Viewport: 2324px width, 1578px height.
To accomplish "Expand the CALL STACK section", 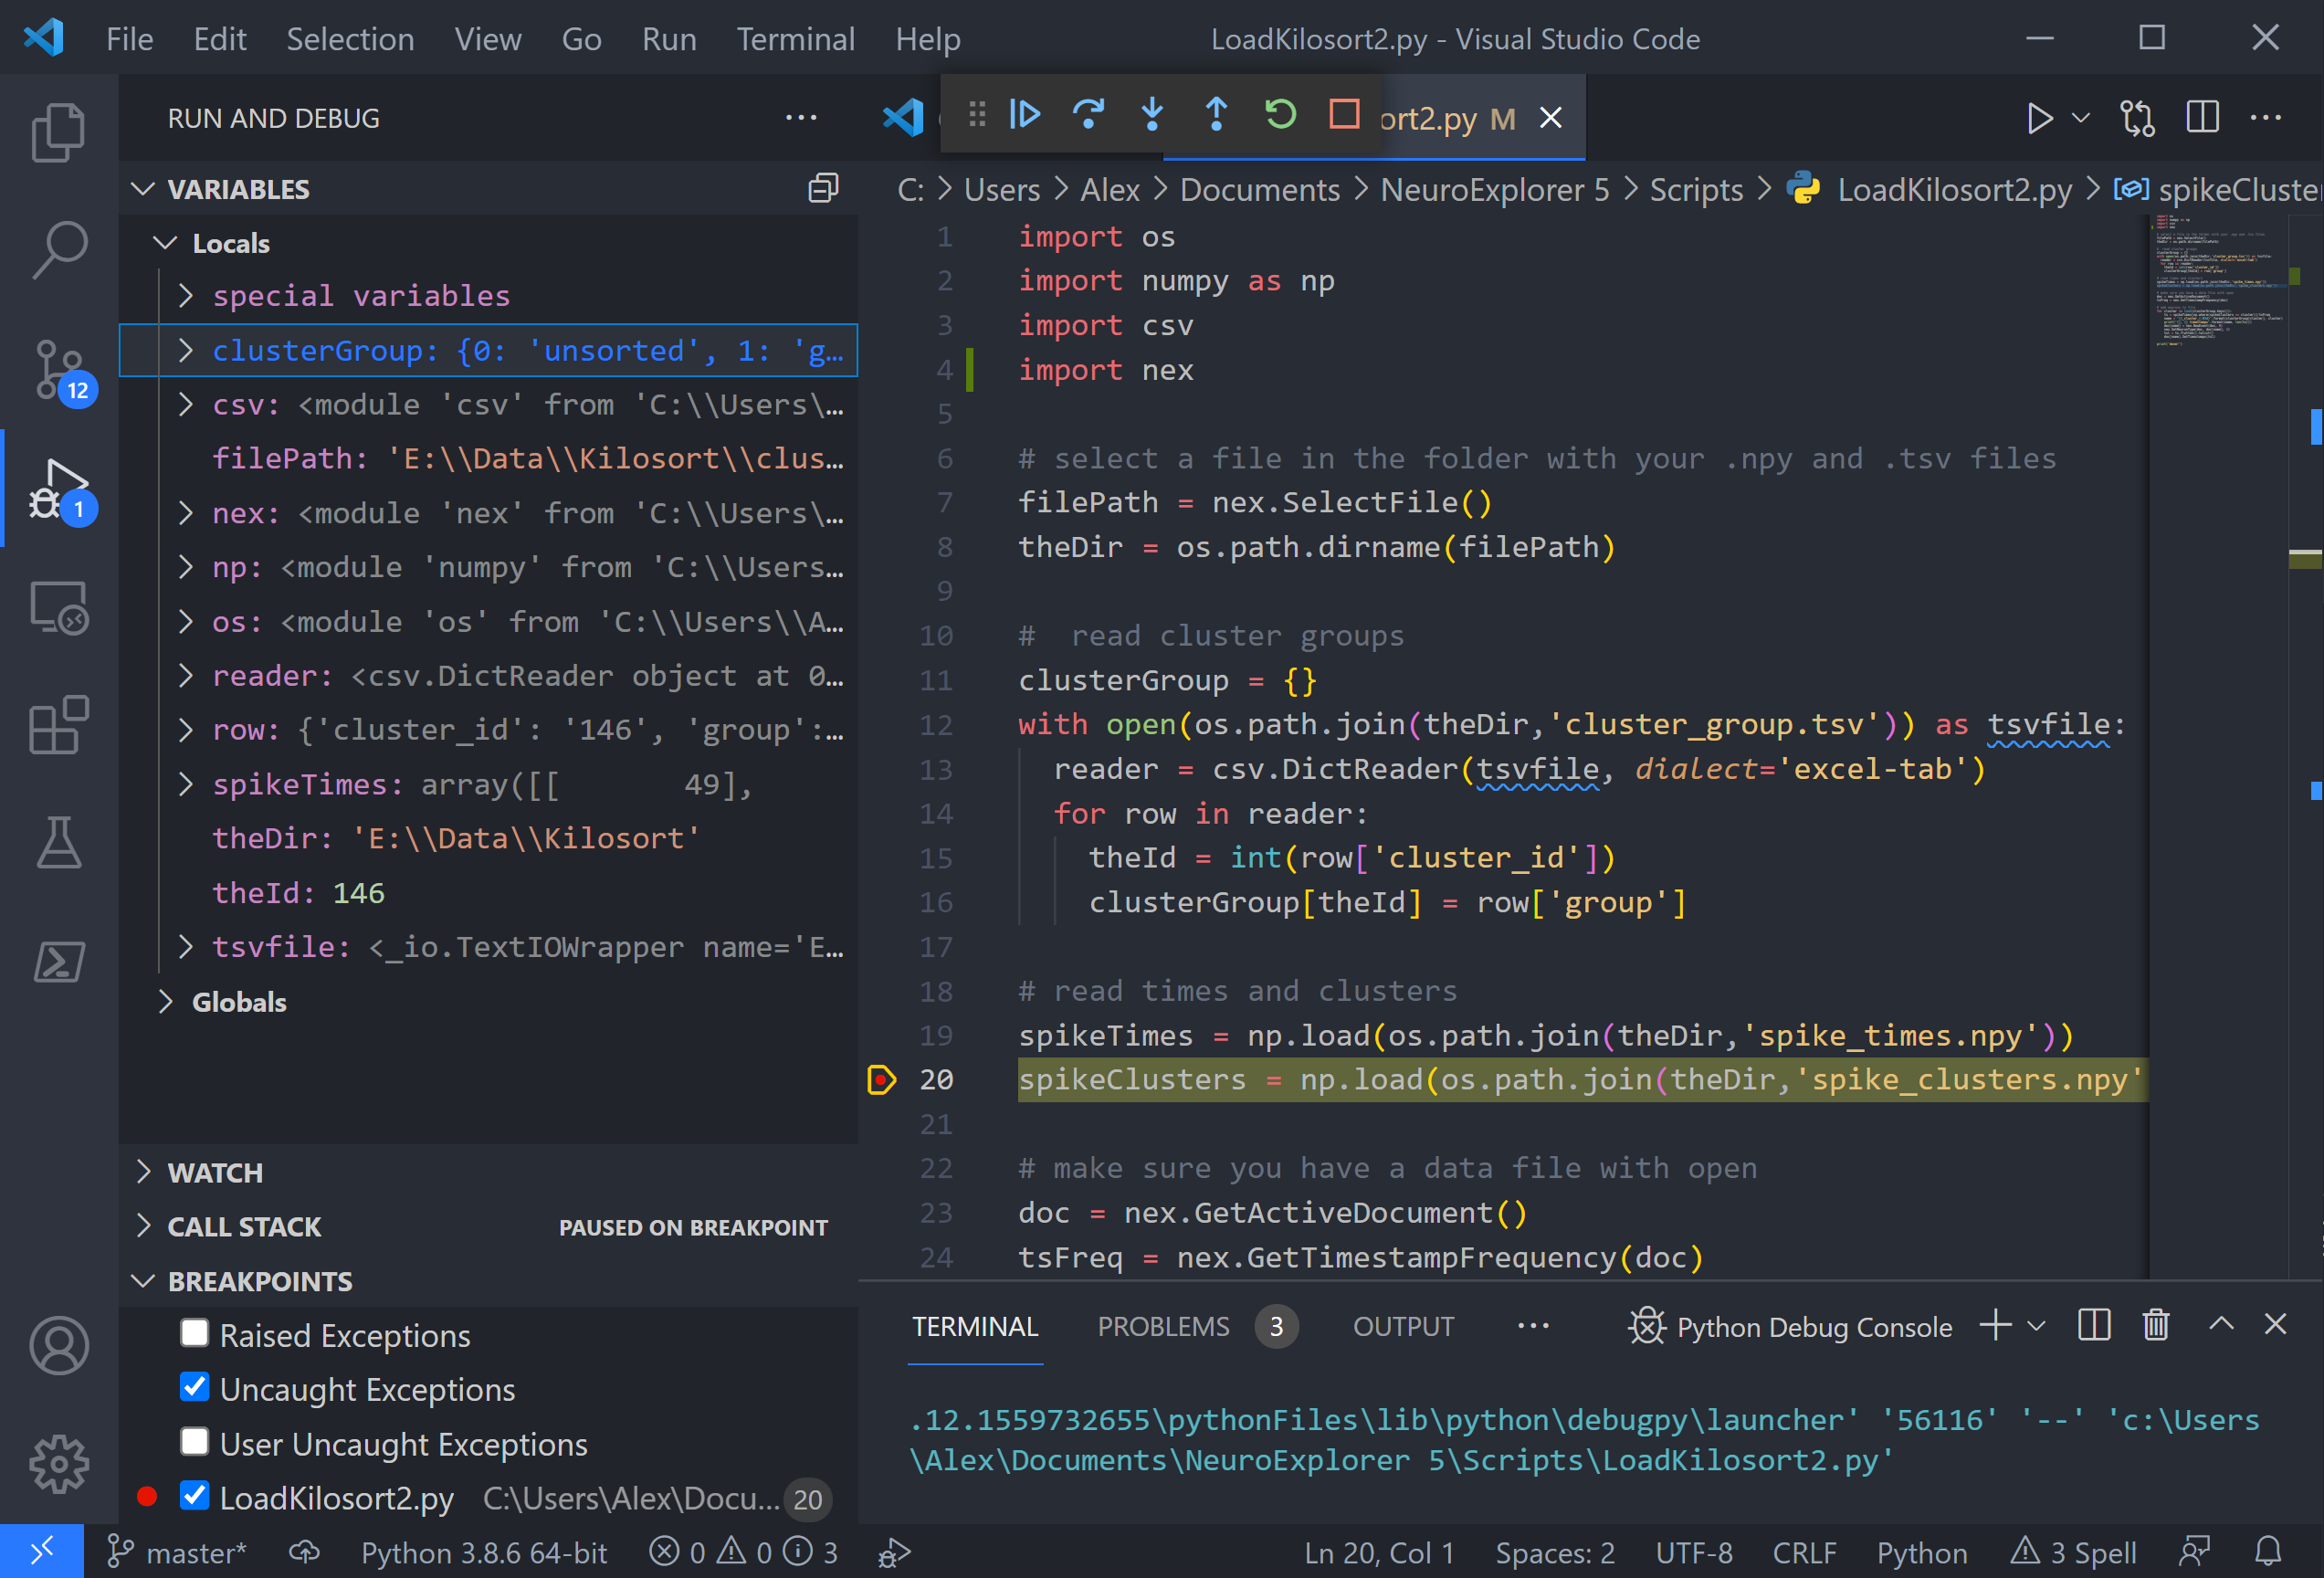I will click(144, 1226).
